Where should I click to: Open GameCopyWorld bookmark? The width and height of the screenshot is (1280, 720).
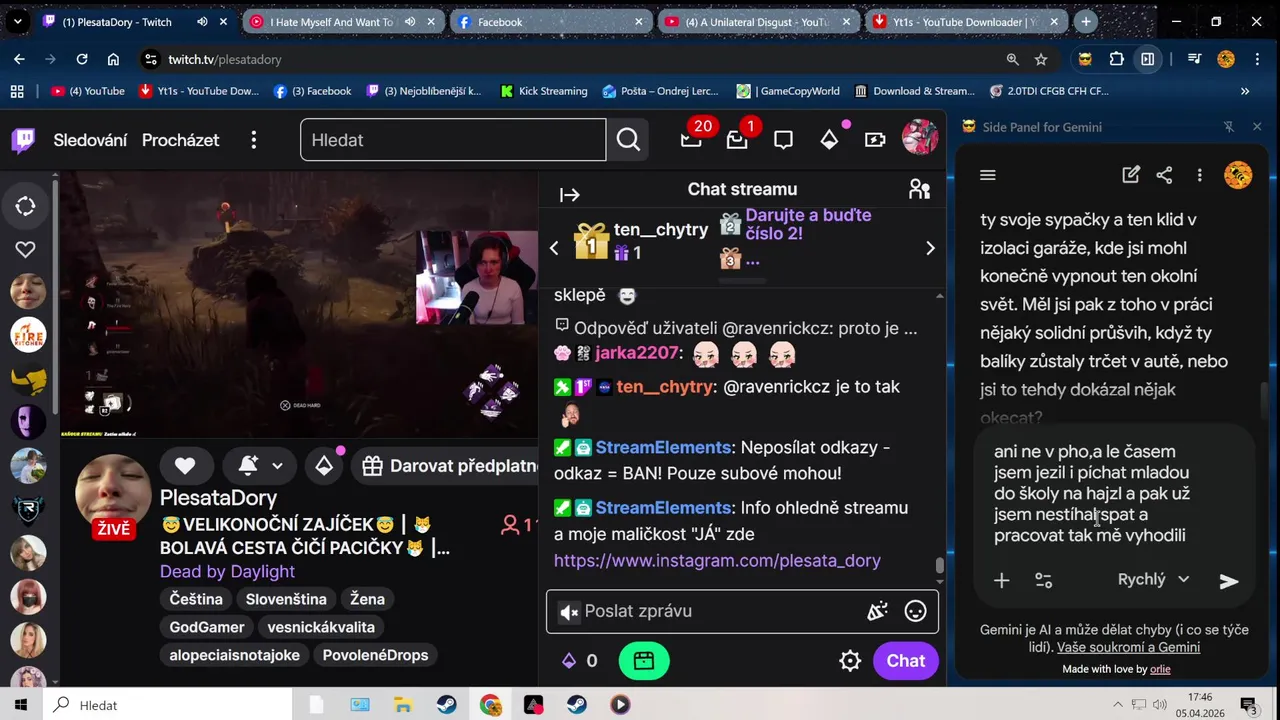788,91
